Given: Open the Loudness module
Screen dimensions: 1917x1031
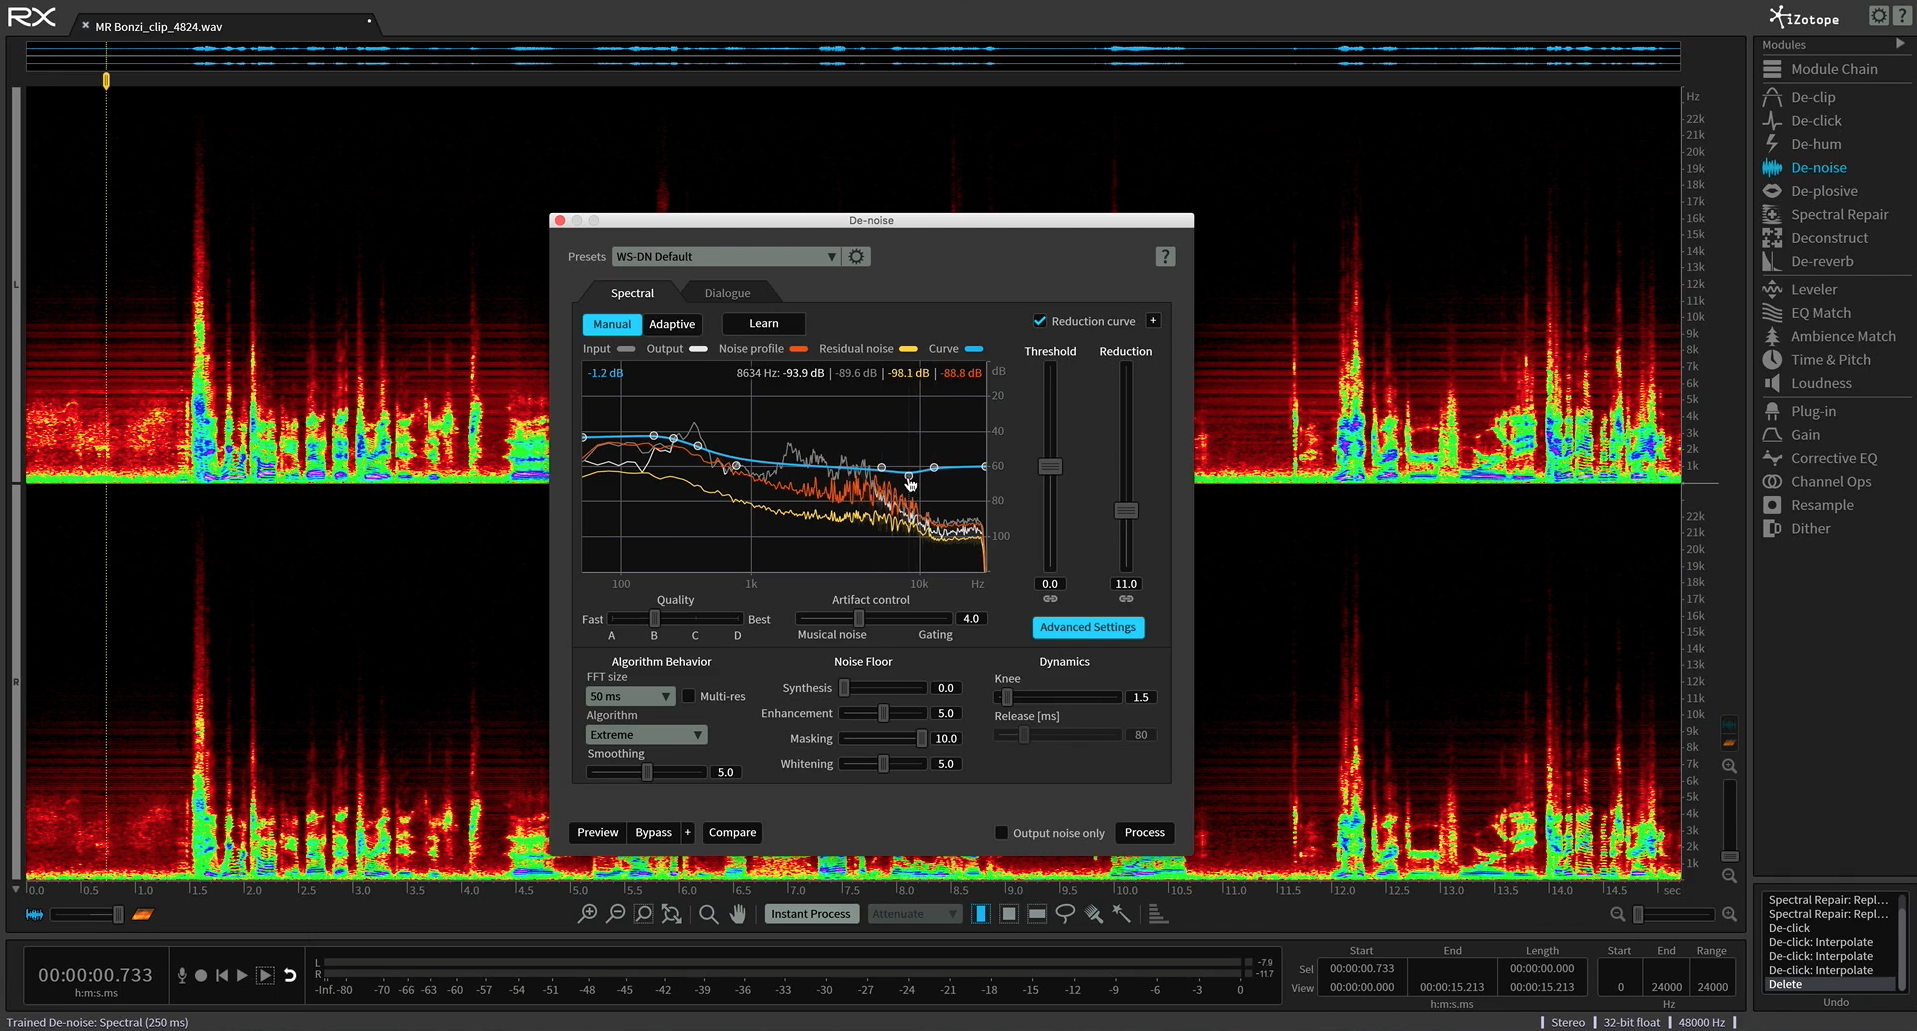Looking at the screenshot, I should tap(1820, 383).
